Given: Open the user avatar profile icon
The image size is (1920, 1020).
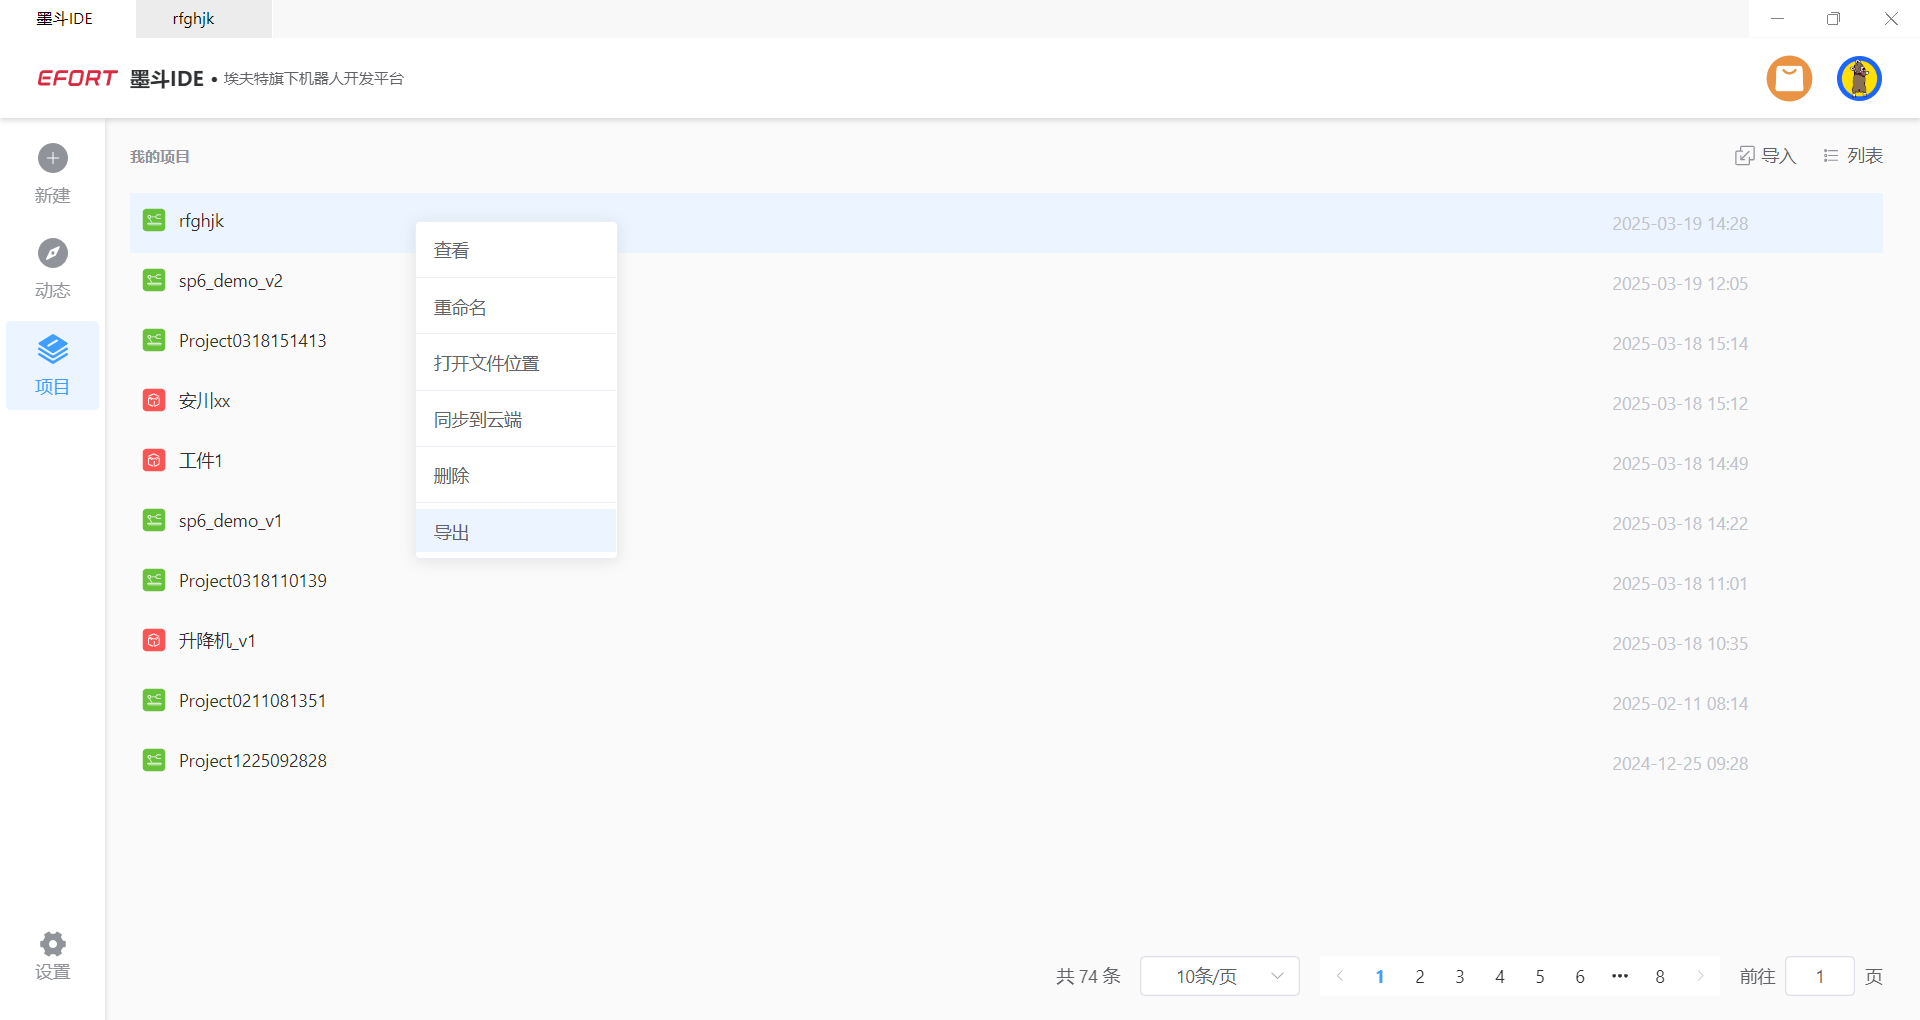Looking at the screenshot, I should (1859, 78).
